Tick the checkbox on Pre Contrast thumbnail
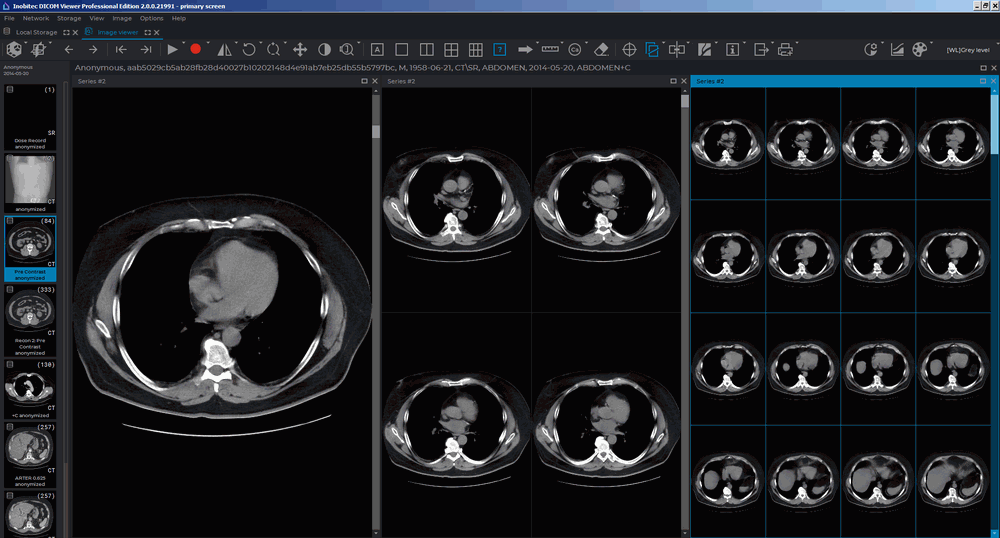1000x538 pixels. coord(10,221)
